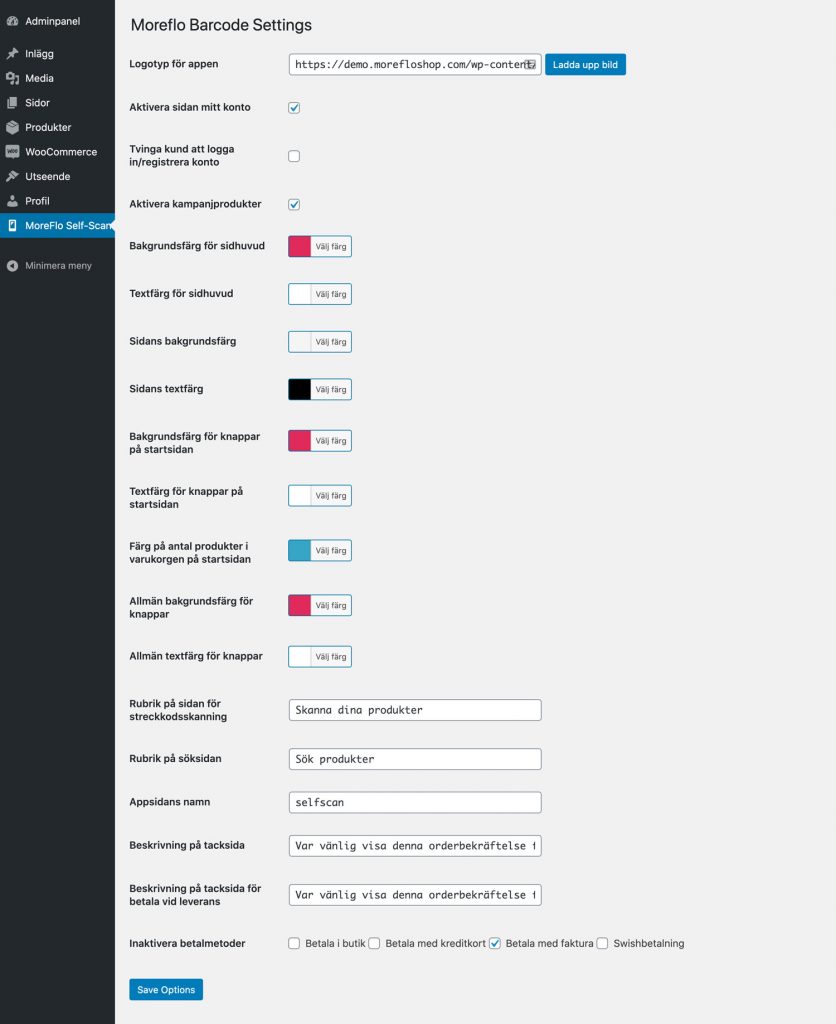Open Välj färg for Textfärg för sidhuvud
Screen dimensions: 836x1024
[330, 294]
